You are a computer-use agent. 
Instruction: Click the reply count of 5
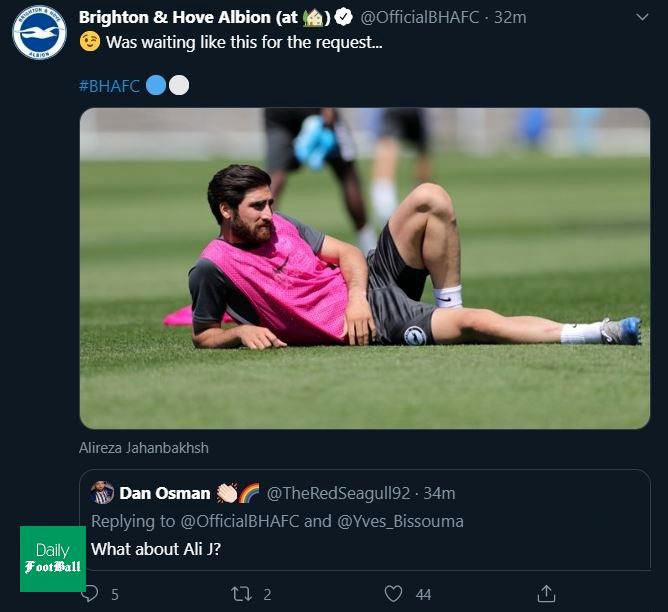(x=115, y=594)
